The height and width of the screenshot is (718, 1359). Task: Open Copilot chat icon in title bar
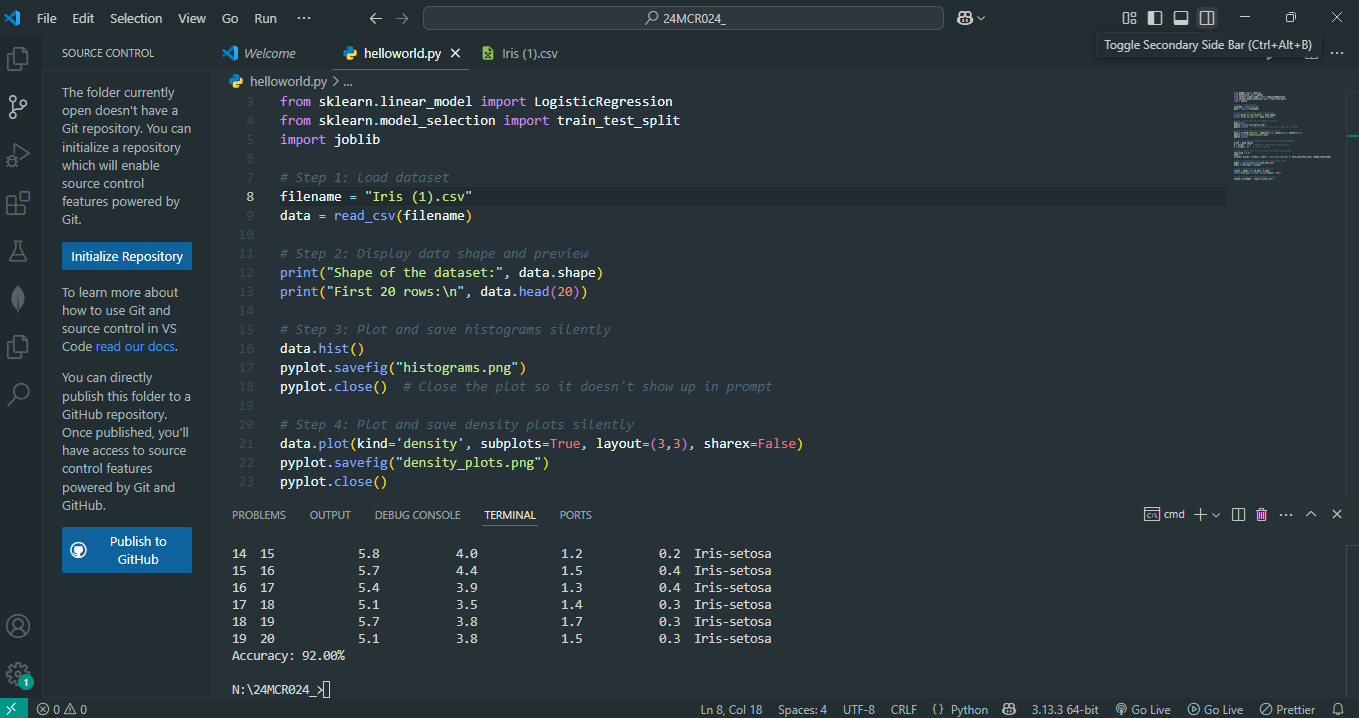click(965, 18)
